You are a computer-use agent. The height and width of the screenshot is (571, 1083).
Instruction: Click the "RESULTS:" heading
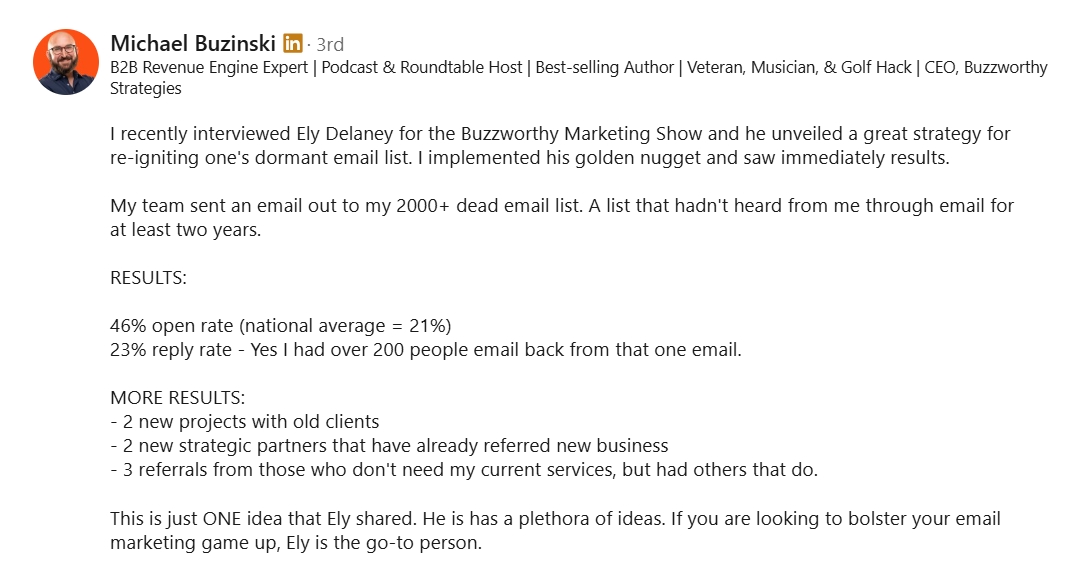(148, 278)
